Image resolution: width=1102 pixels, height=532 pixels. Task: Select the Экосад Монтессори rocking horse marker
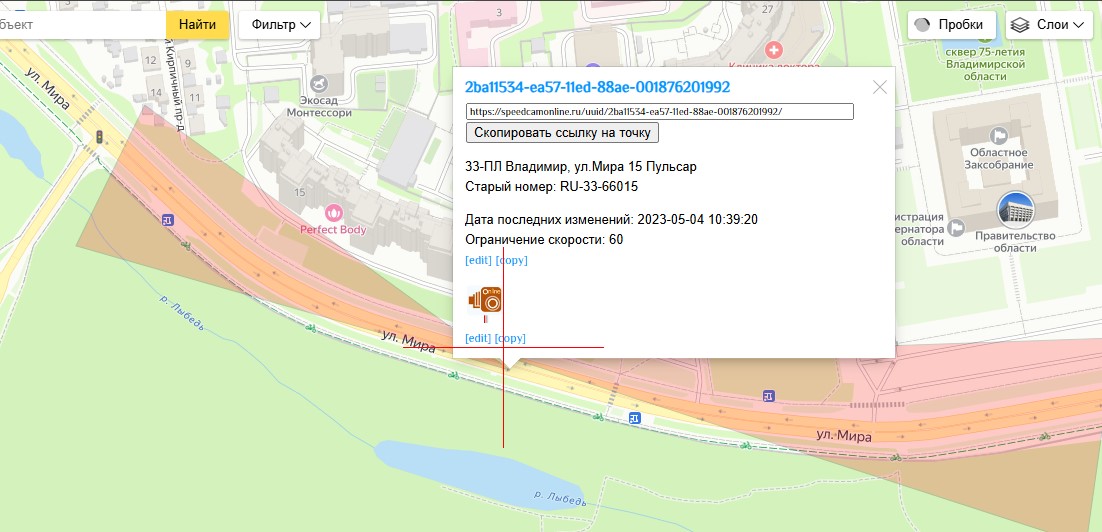[320, 83]
